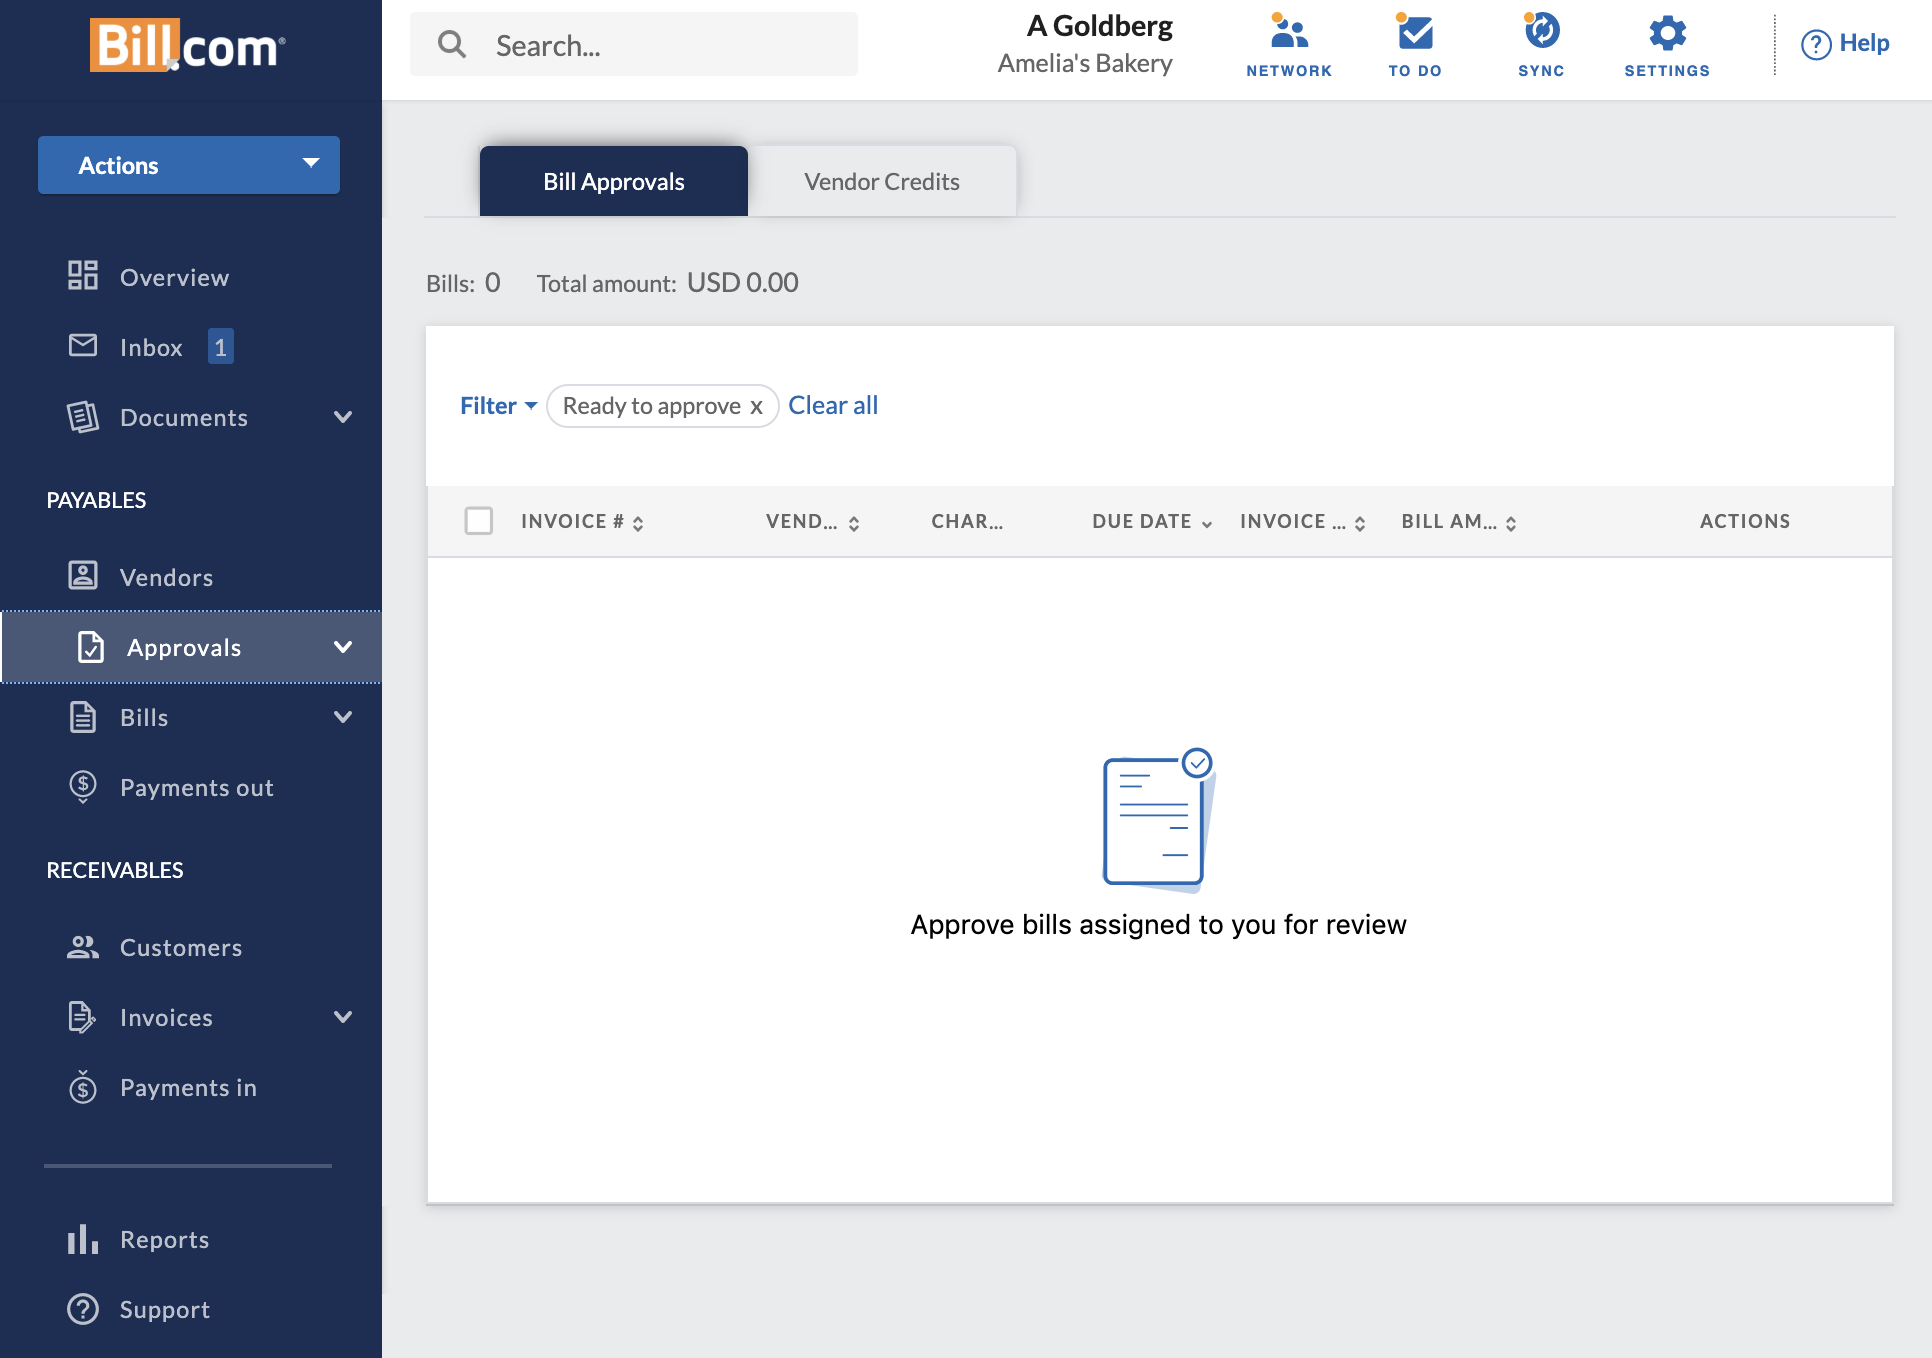The height and width of the screenshot is (1358, 1932).
Task: Open the To Do checklist icon
Action: [1415, 32]
